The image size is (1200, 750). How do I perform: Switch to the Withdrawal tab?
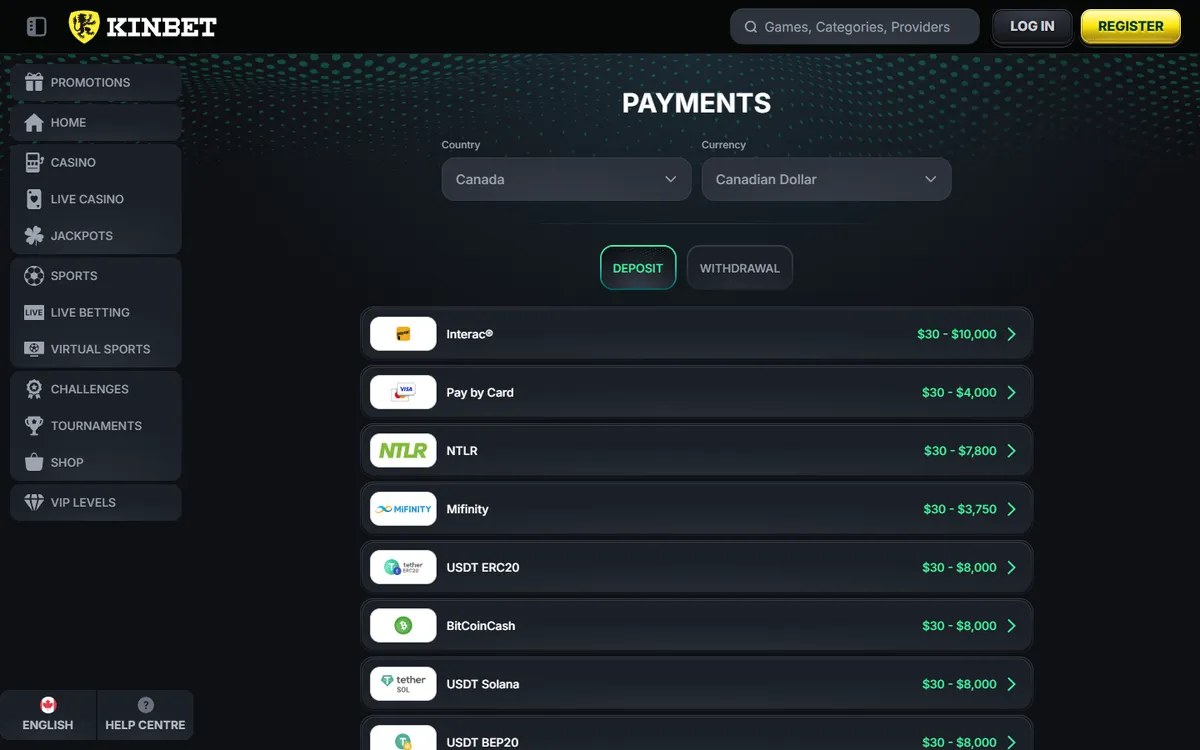tap(740, 268)
